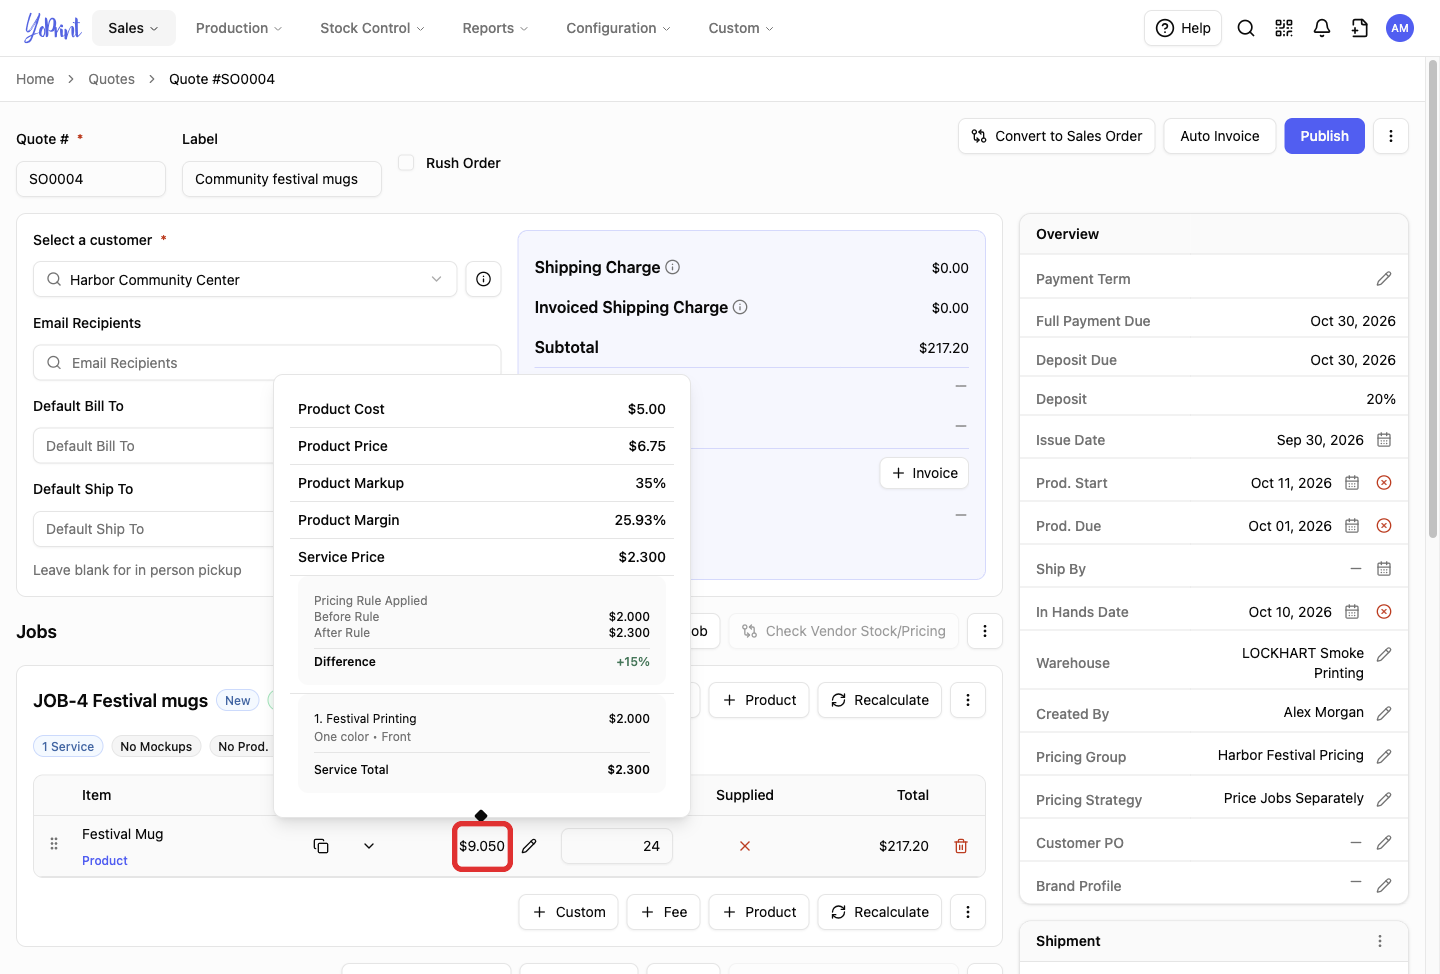The width and height of the screenshot is (1440, 974).
Task: Grab the Festival Mug drag handle
Action: [x=54, y=844]
